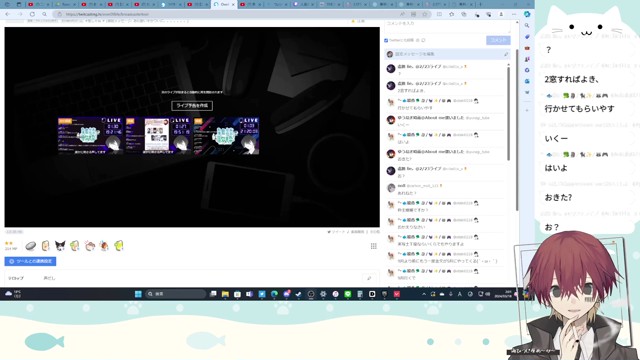Open the Edge Copilot icon at top right
This screenshot has height=360, width=640.
pyautogui.click(x=527, y=14)
